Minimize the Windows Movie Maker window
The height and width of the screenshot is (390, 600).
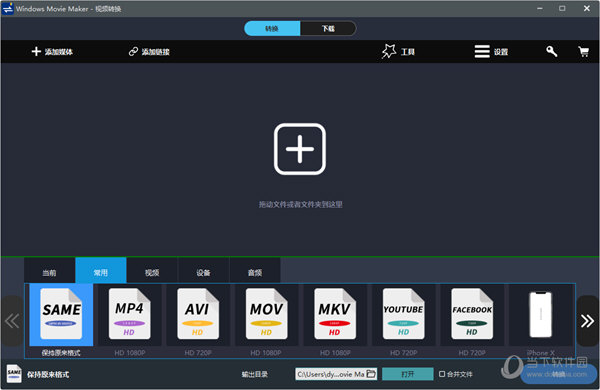540,8
